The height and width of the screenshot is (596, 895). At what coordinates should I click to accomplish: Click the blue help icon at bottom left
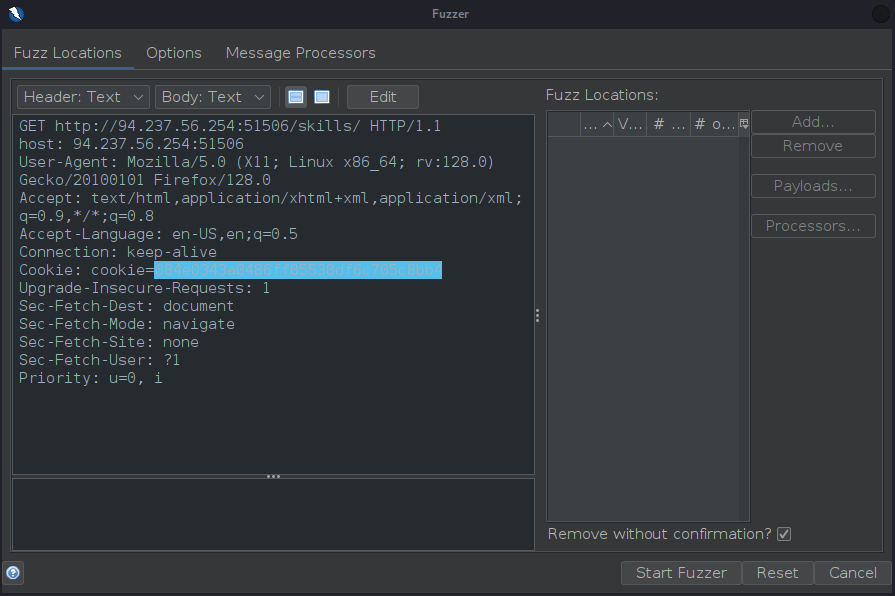click(x=13, y=573)
